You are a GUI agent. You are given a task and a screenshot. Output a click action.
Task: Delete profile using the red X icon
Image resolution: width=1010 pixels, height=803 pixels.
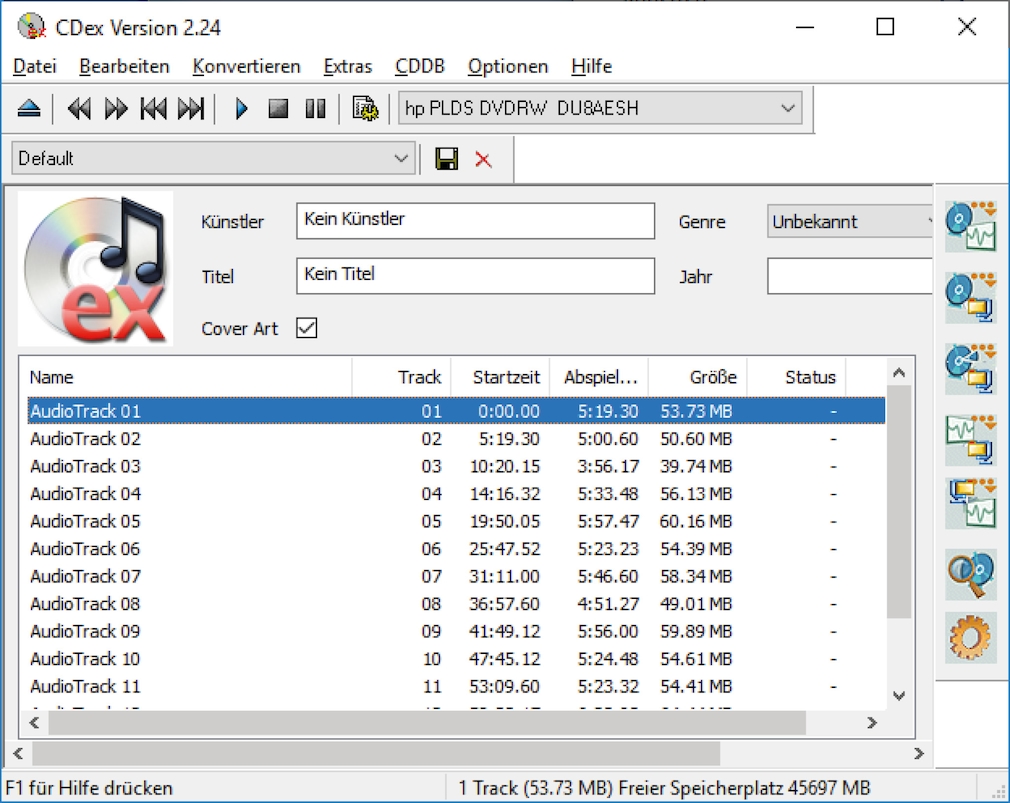coord(484,159)
